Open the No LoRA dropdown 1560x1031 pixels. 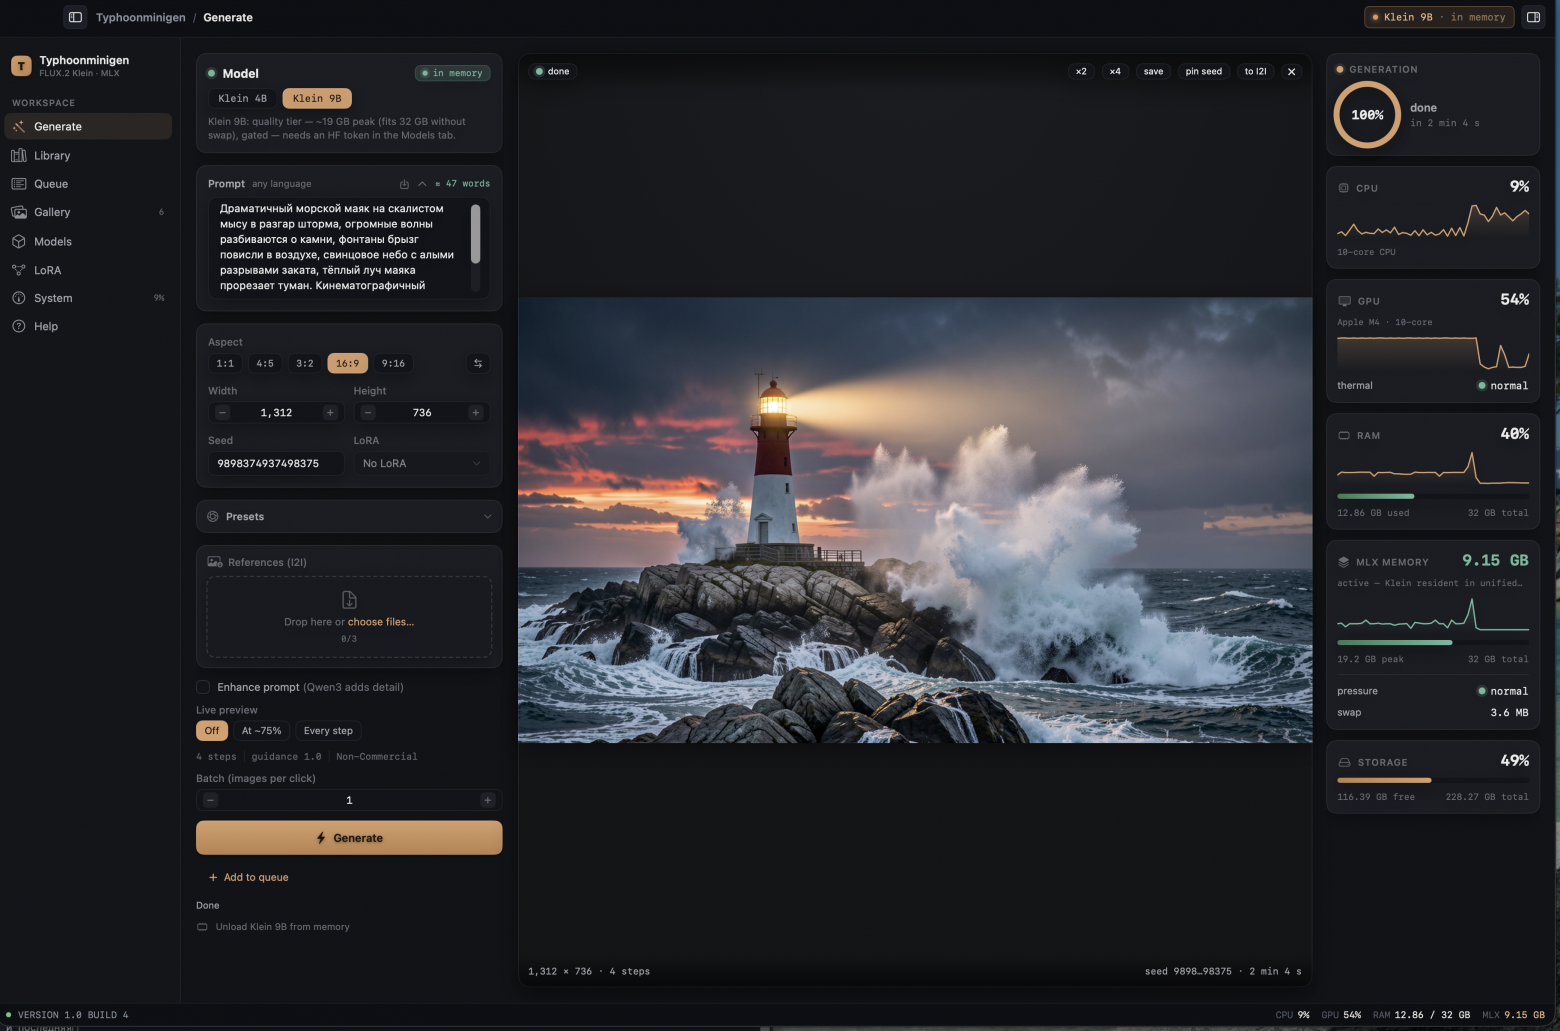pos(421,463)
